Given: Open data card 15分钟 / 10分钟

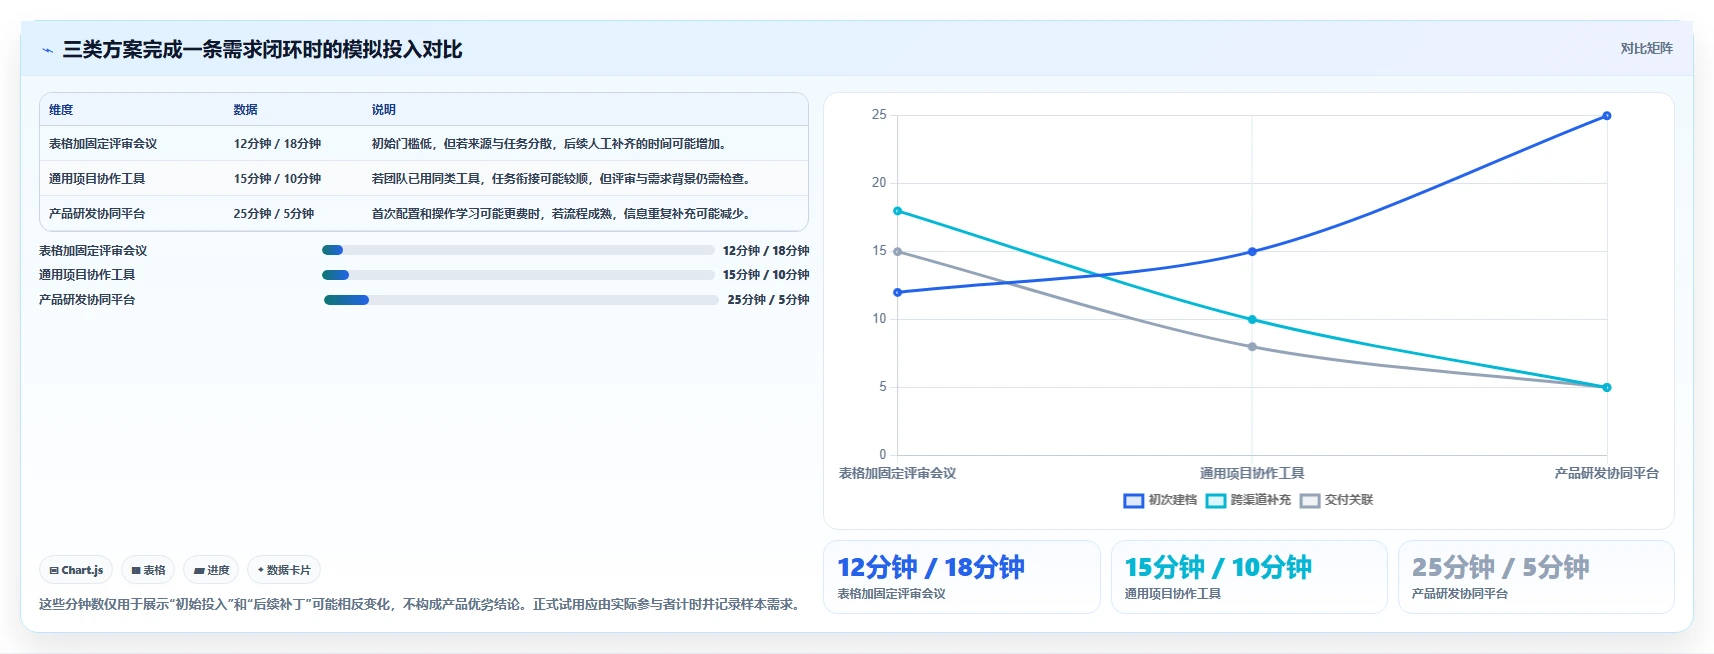Looking at the screenshot, I should tap(1249, 577).
